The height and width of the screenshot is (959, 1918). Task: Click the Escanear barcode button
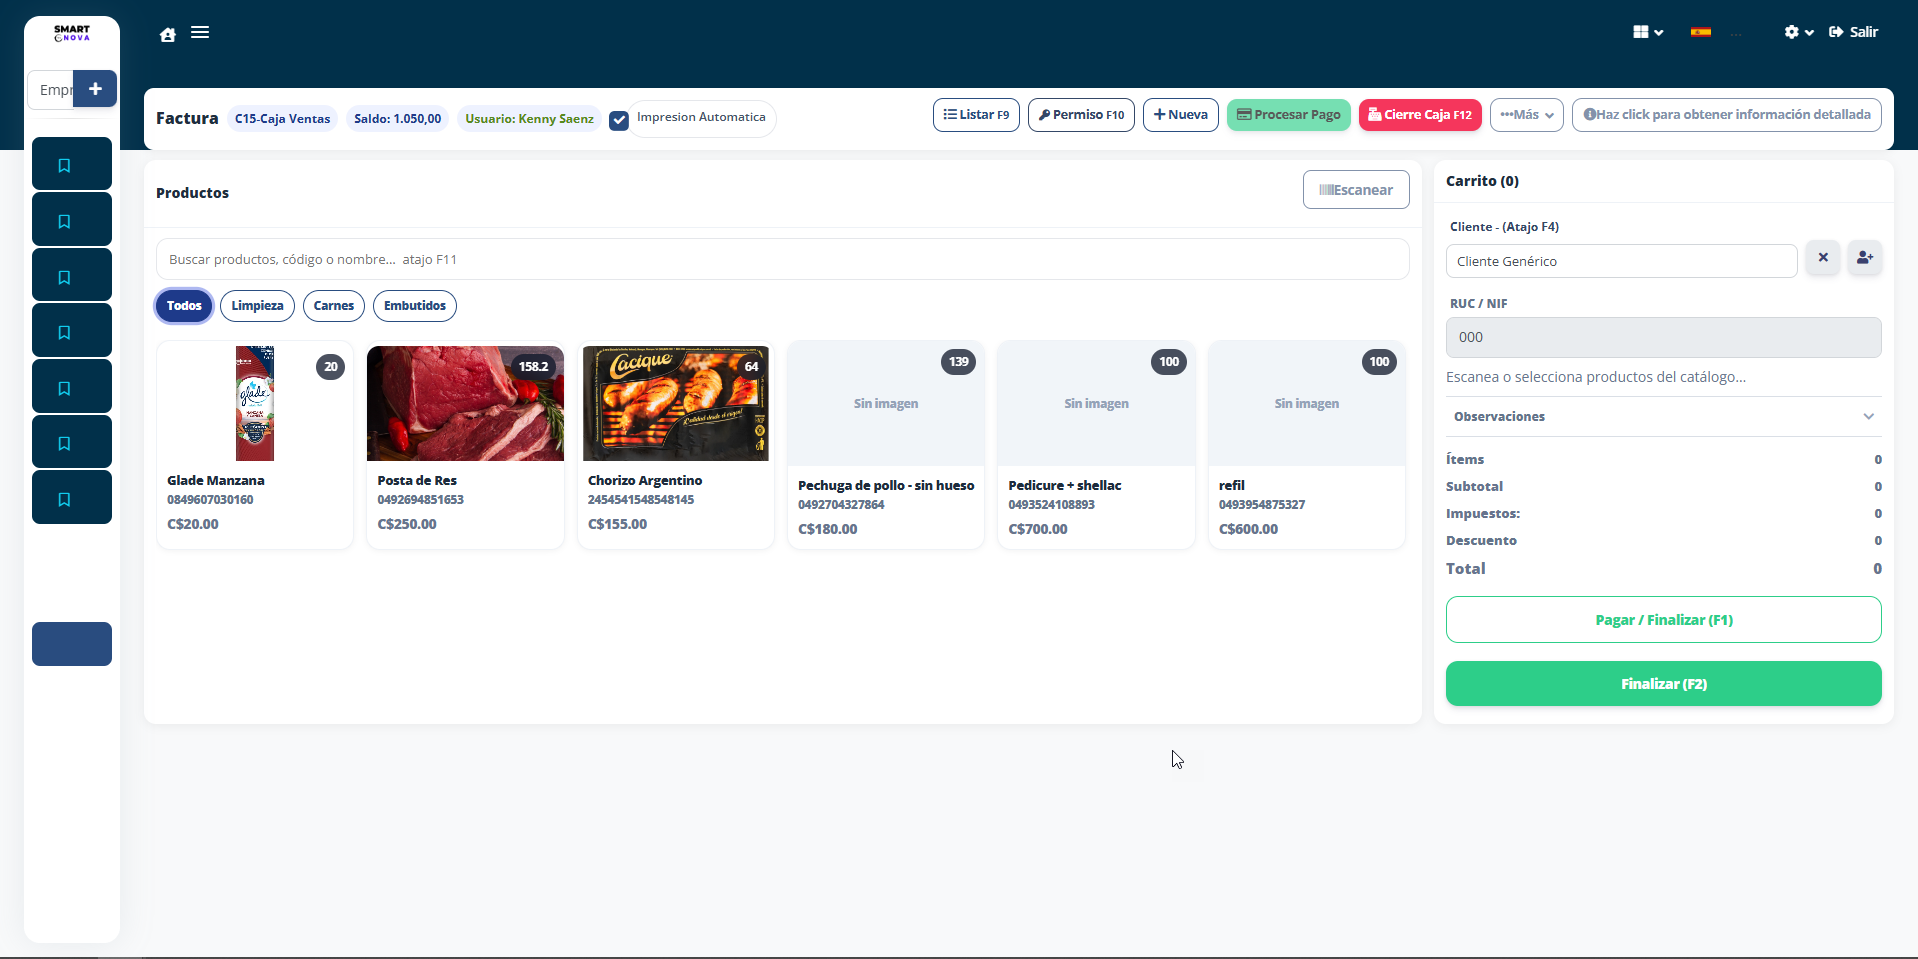[x=1355, y=190]
